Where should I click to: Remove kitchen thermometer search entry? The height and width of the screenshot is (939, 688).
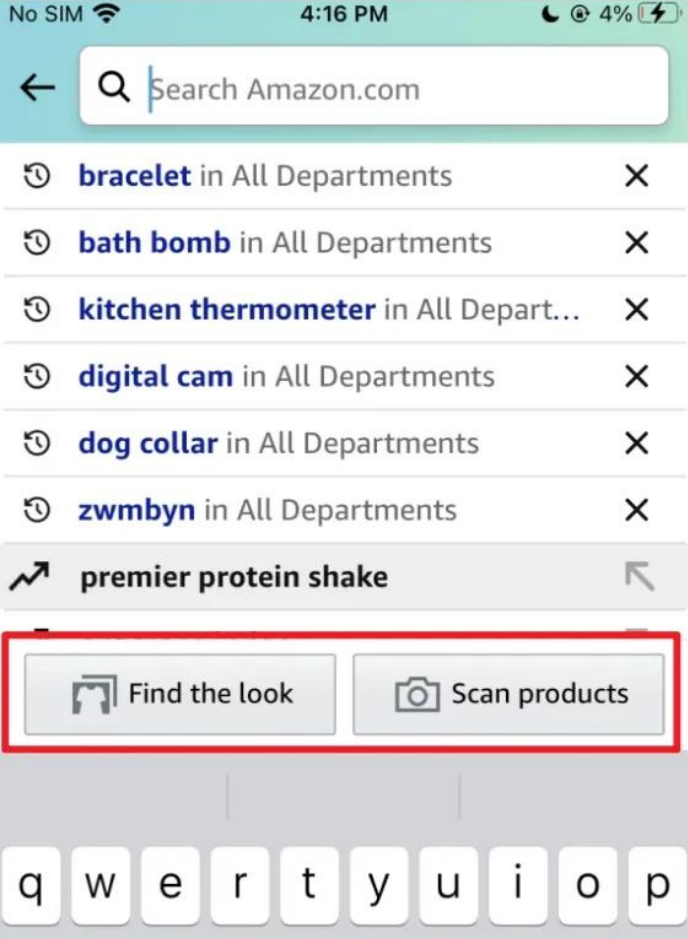[x=636, y=310]
